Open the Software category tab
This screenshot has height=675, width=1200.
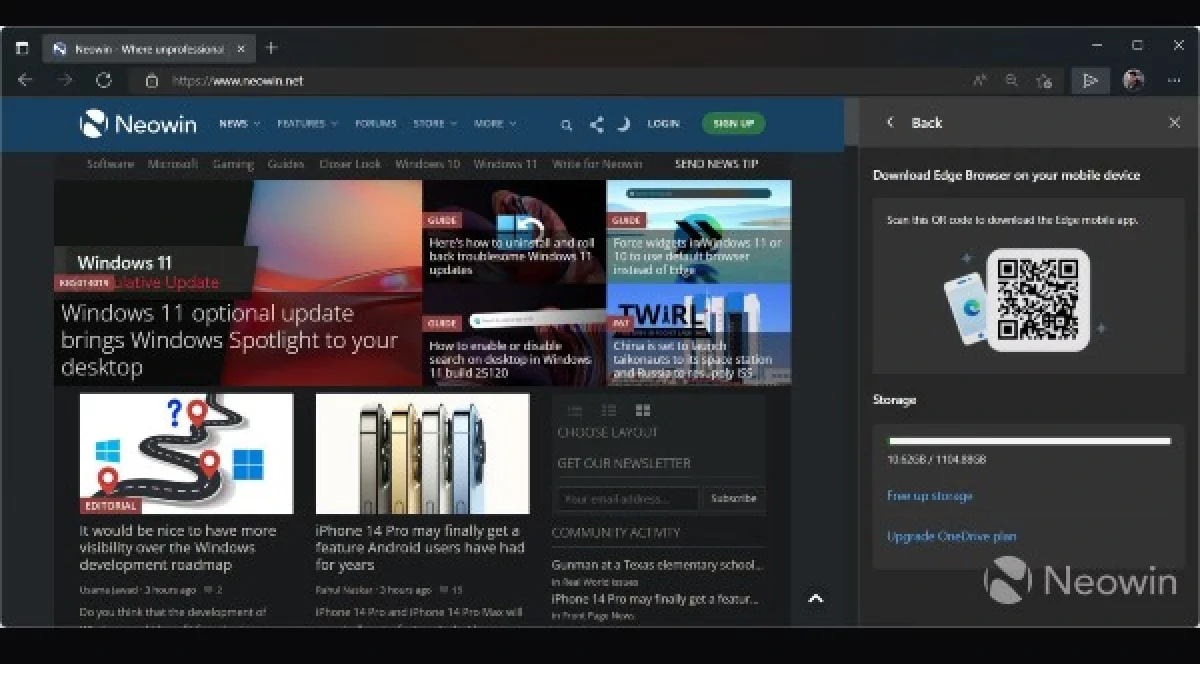point(110,164)
